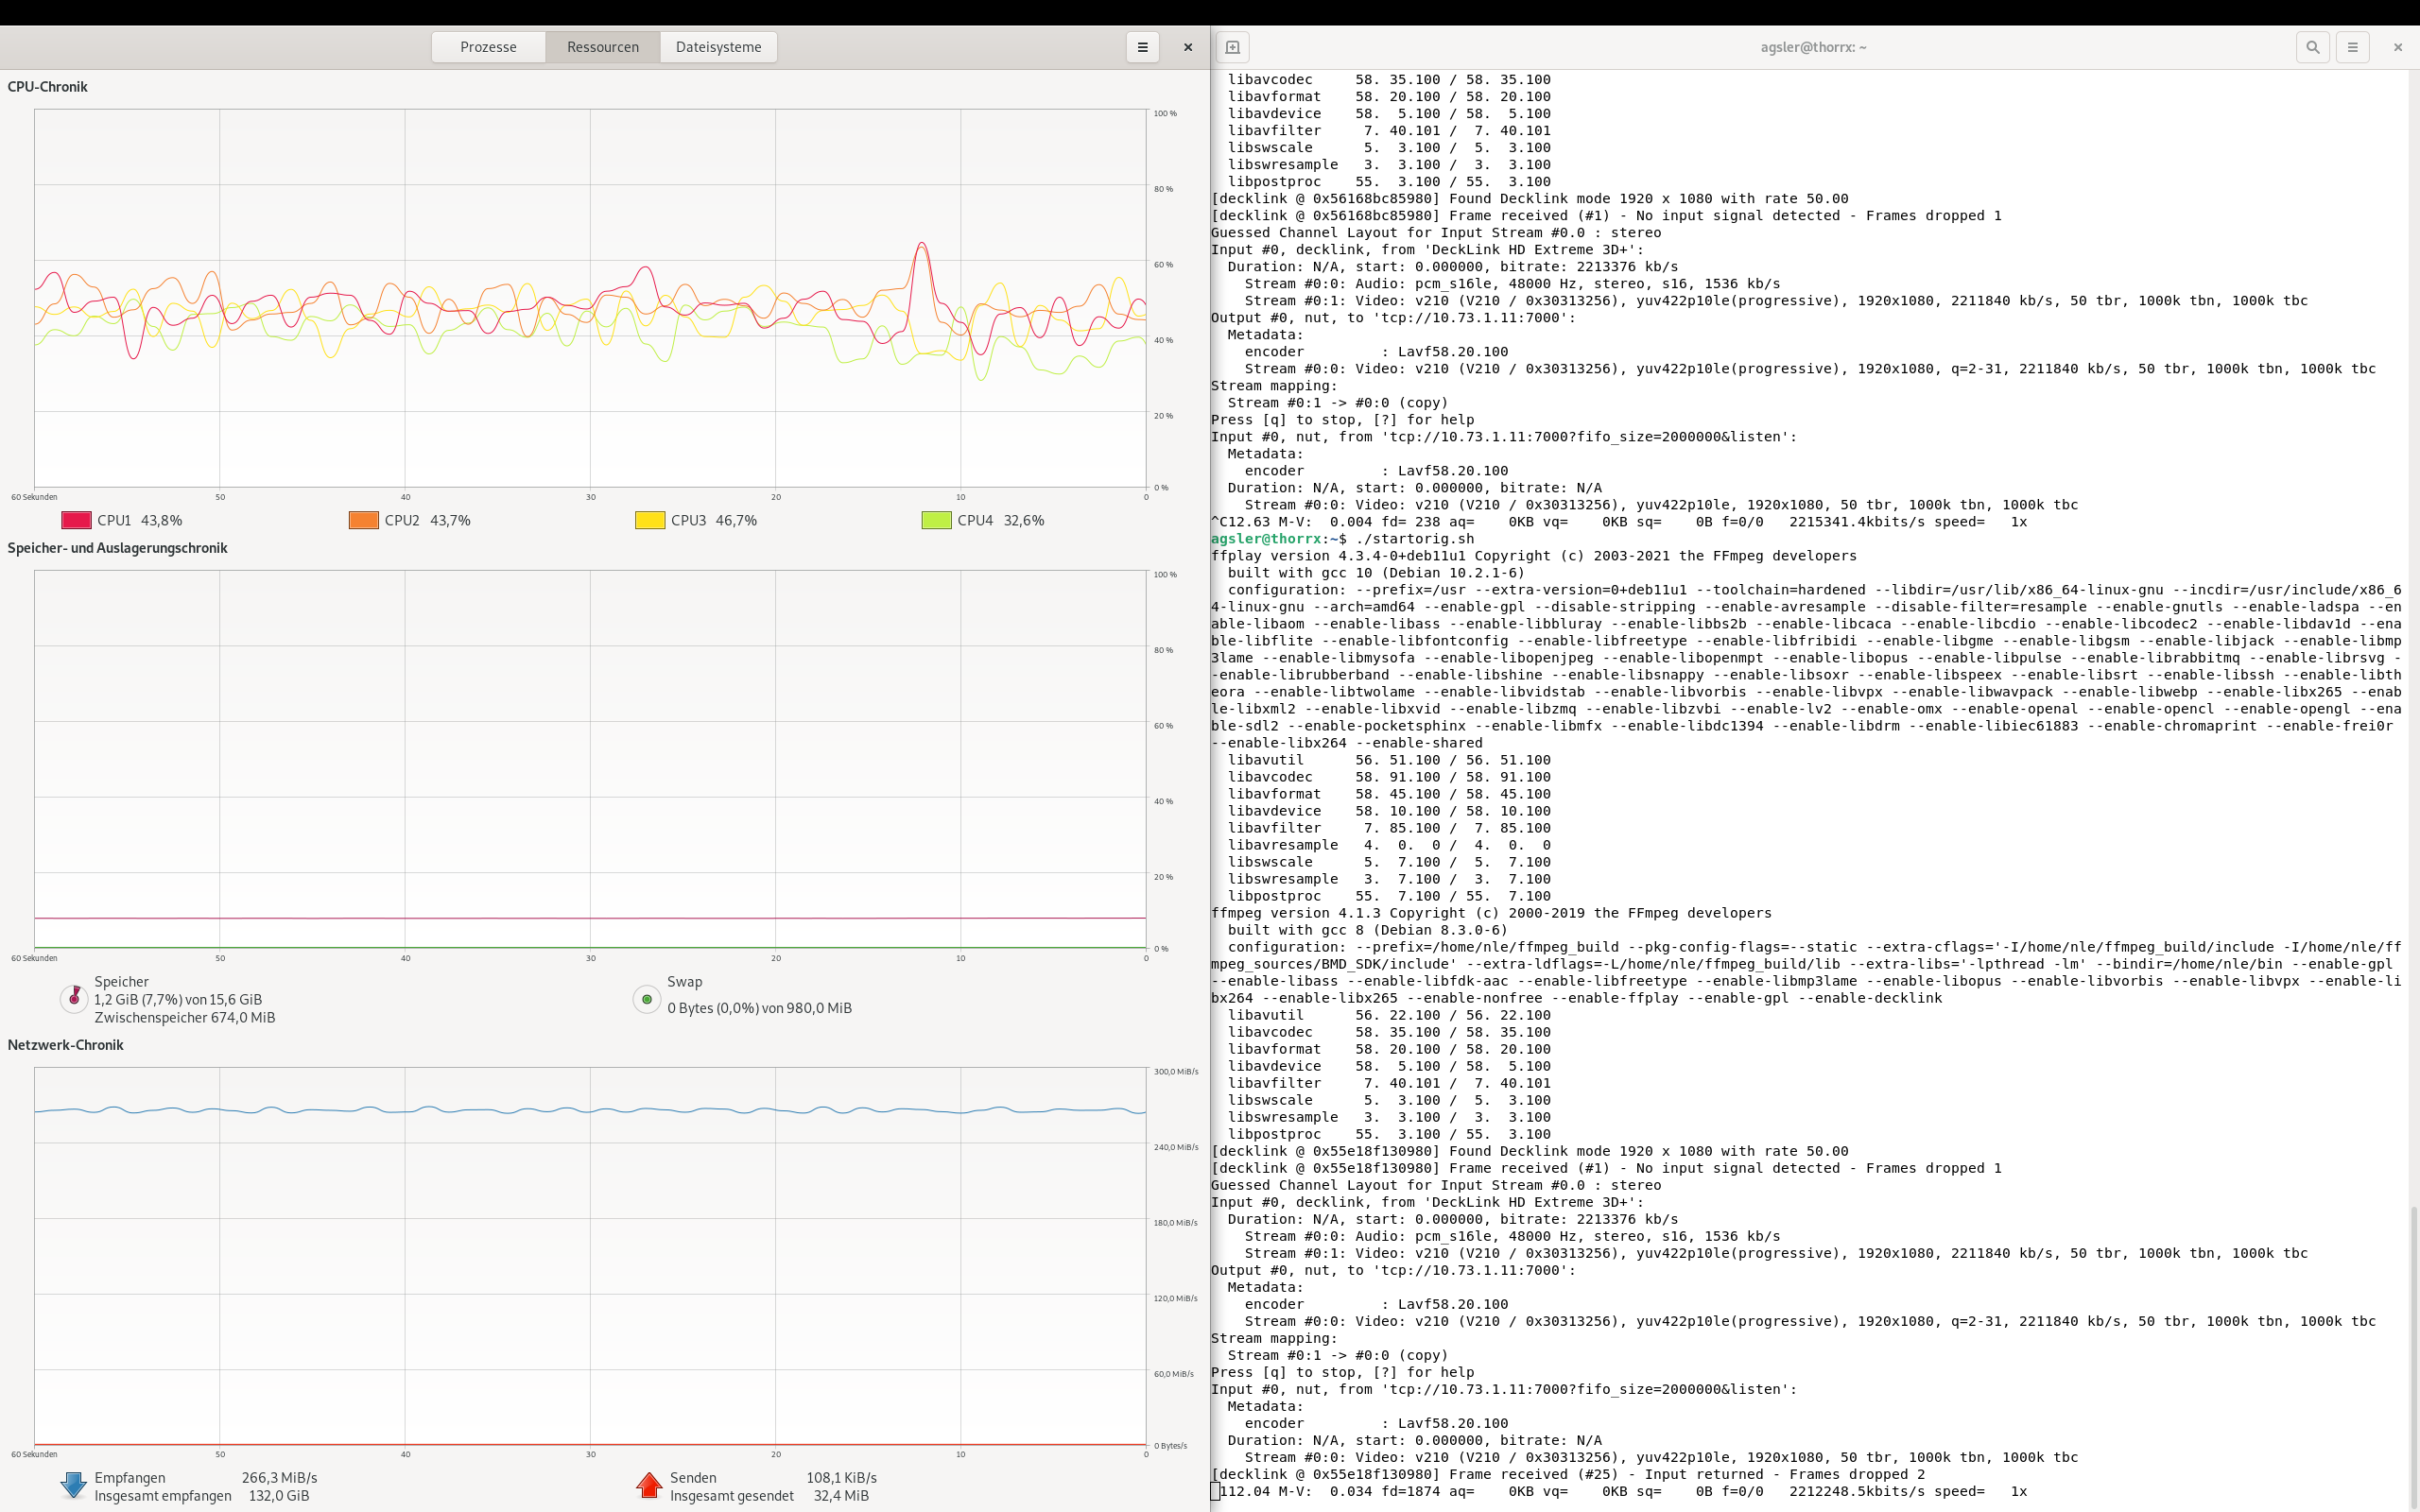Change the CPU2 orange color swatch

(x=363, y=520)
